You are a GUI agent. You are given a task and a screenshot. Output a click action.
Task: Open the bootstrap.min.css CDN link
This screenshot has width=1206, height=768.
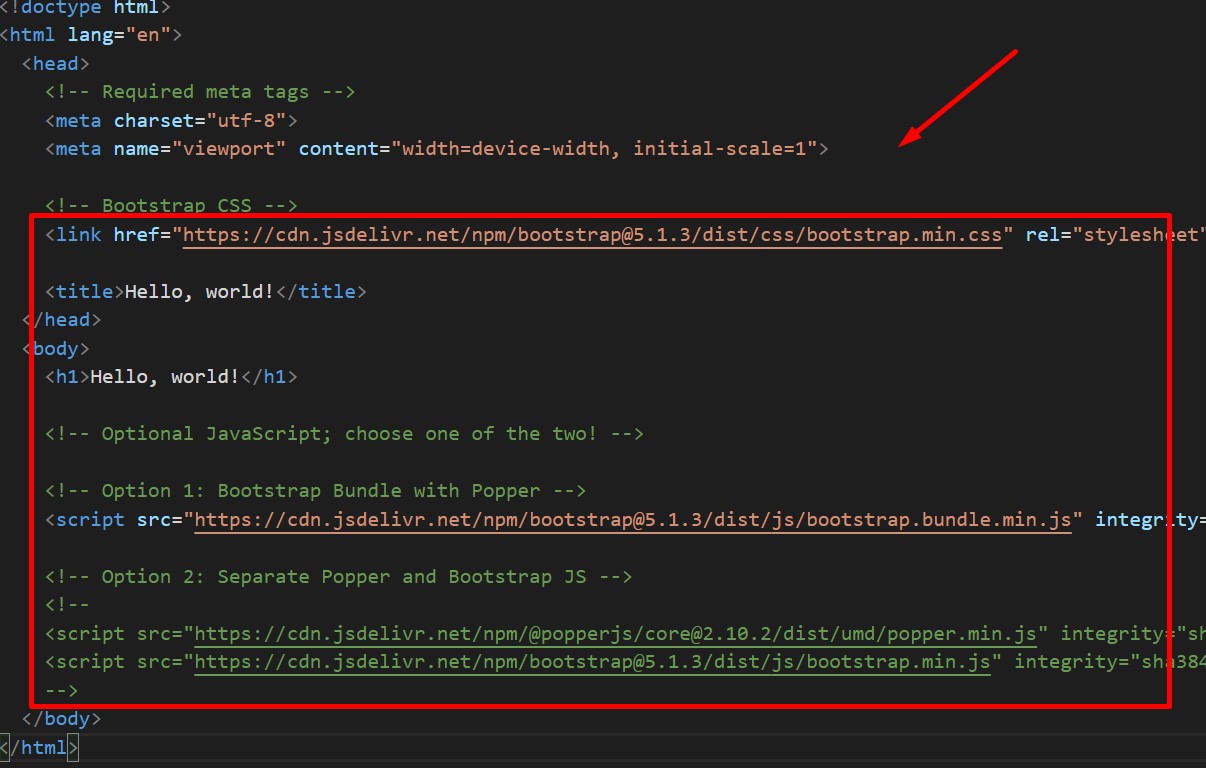(592, 235)
